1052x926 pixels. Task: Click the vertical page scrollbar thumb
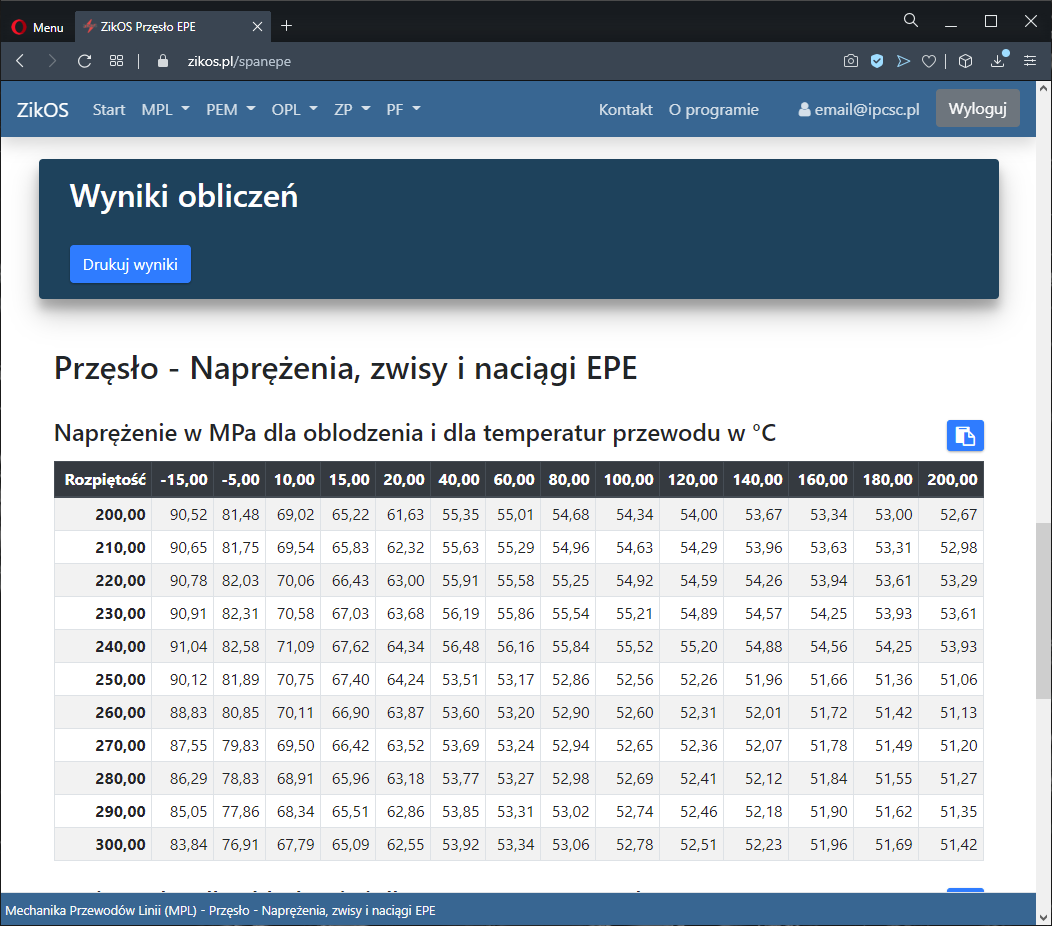(x=1043, y=610)
